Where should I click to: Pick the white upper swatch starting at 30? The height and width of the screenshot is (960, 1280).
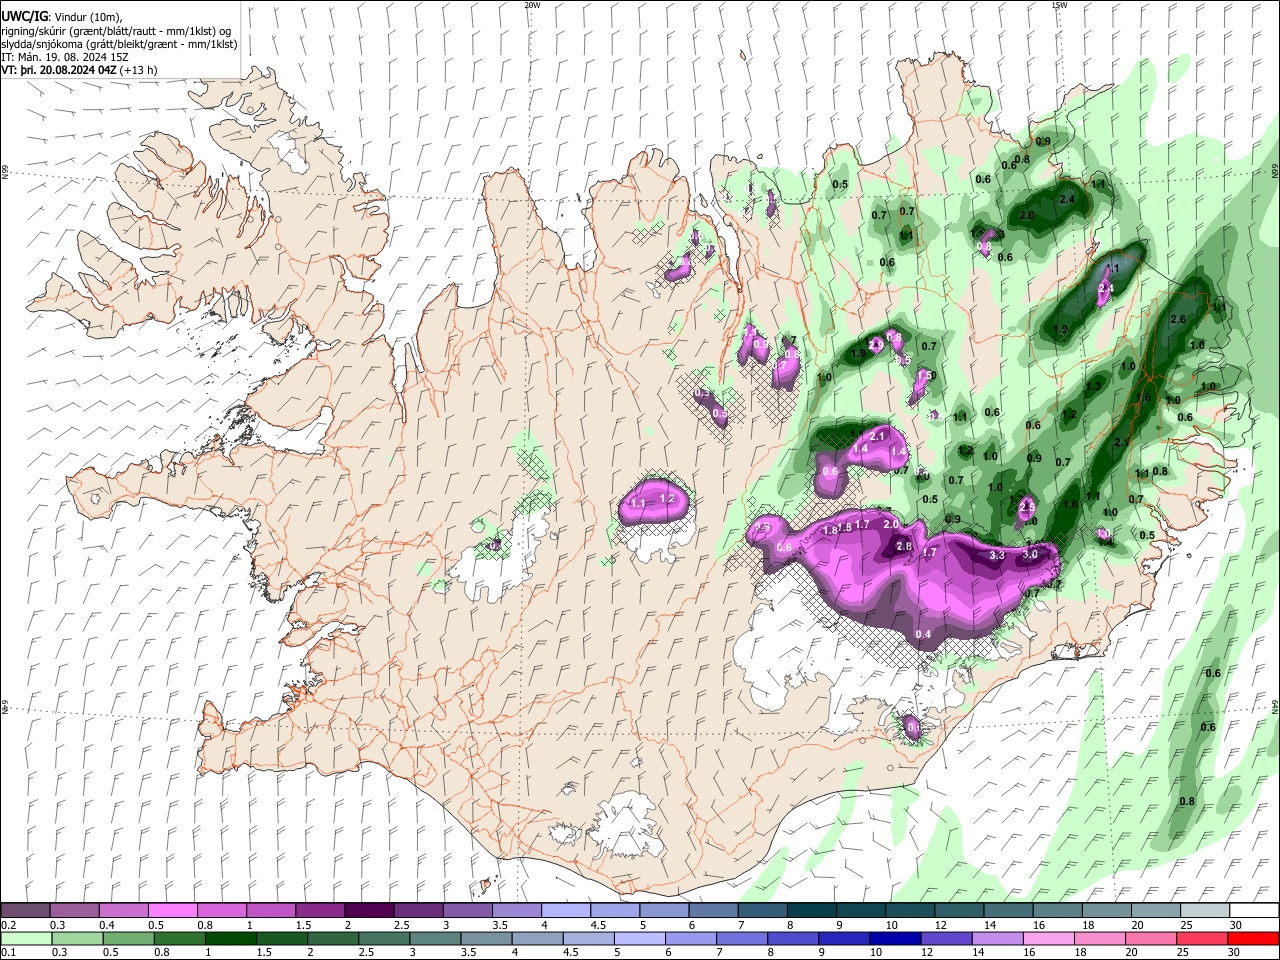1255,910
